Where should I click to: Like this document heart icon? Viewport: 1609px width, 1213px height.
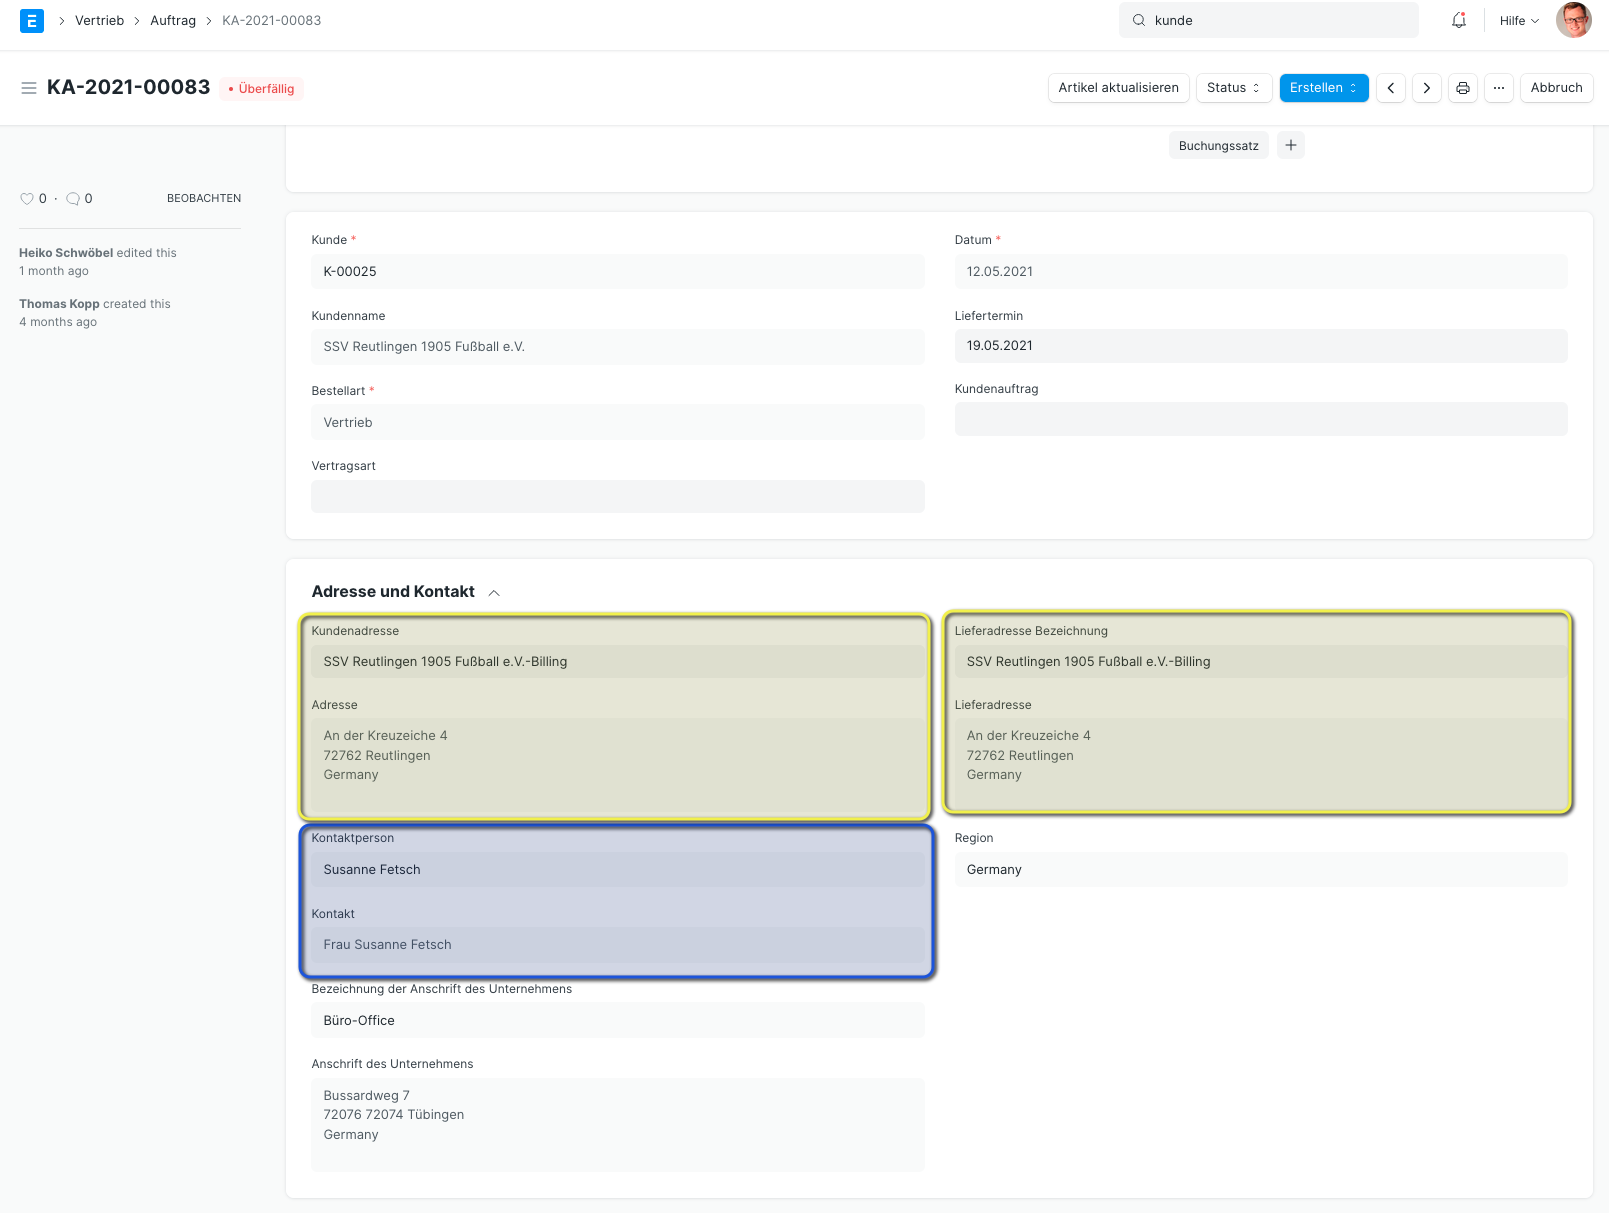pyautogui.click(x=27, y=199)
